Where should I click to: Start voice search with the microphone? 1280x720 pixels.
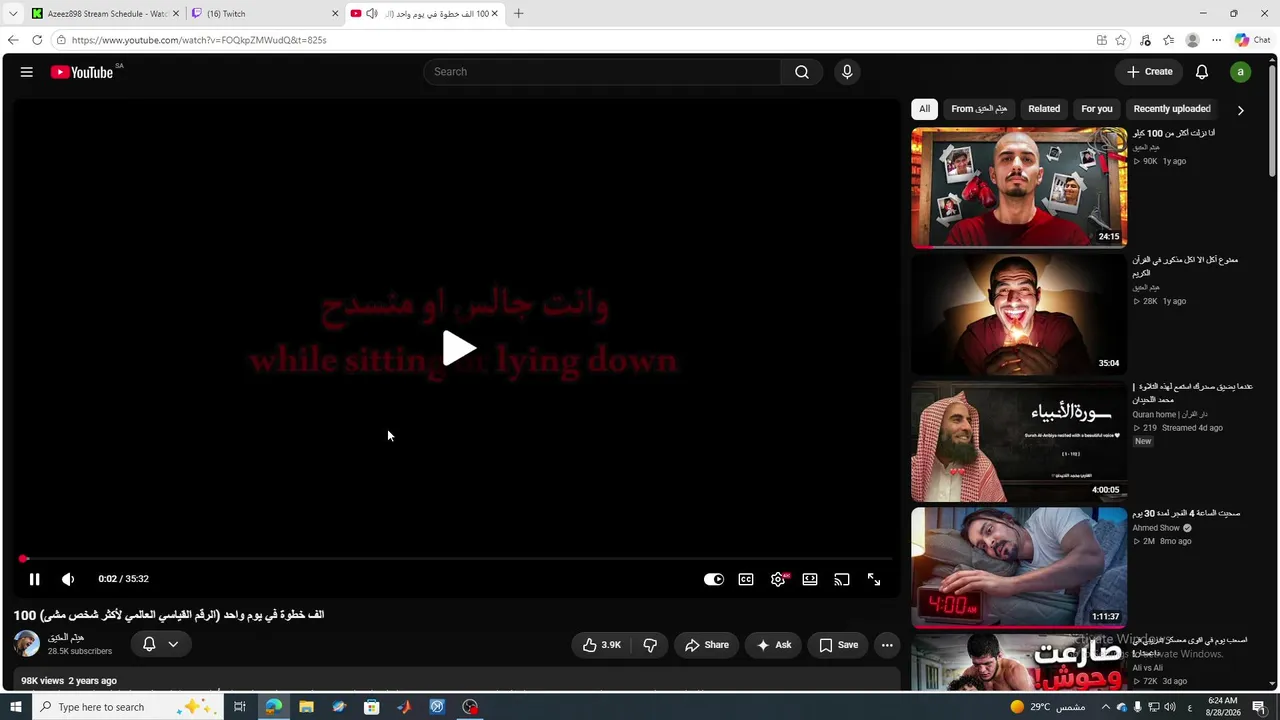[x=847, y=72]
